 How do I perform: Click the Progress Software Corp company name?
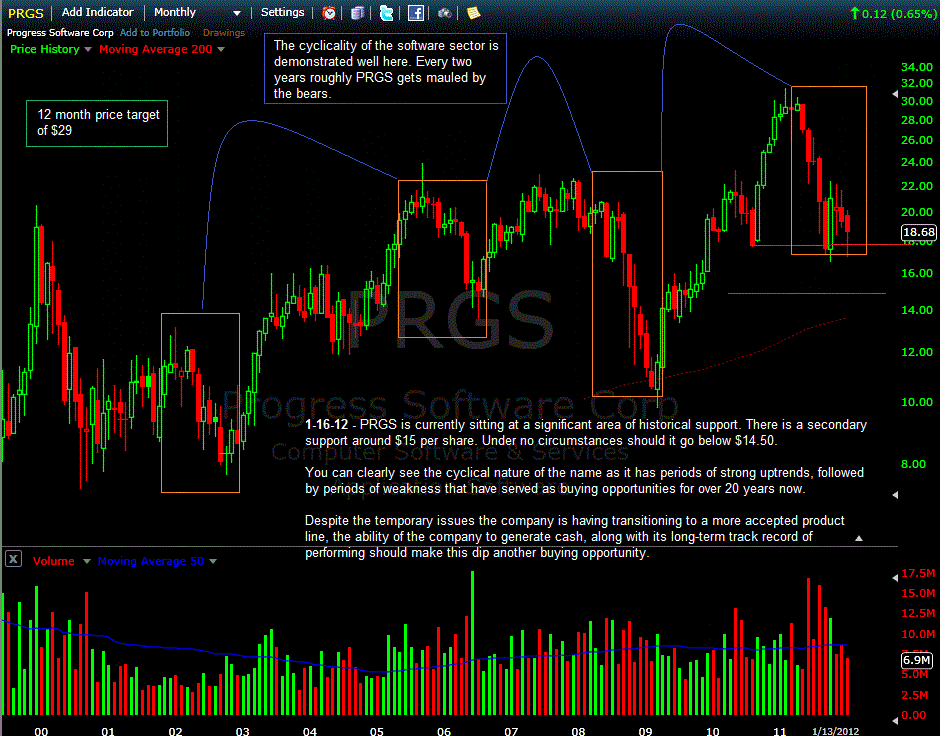(60, 32)
